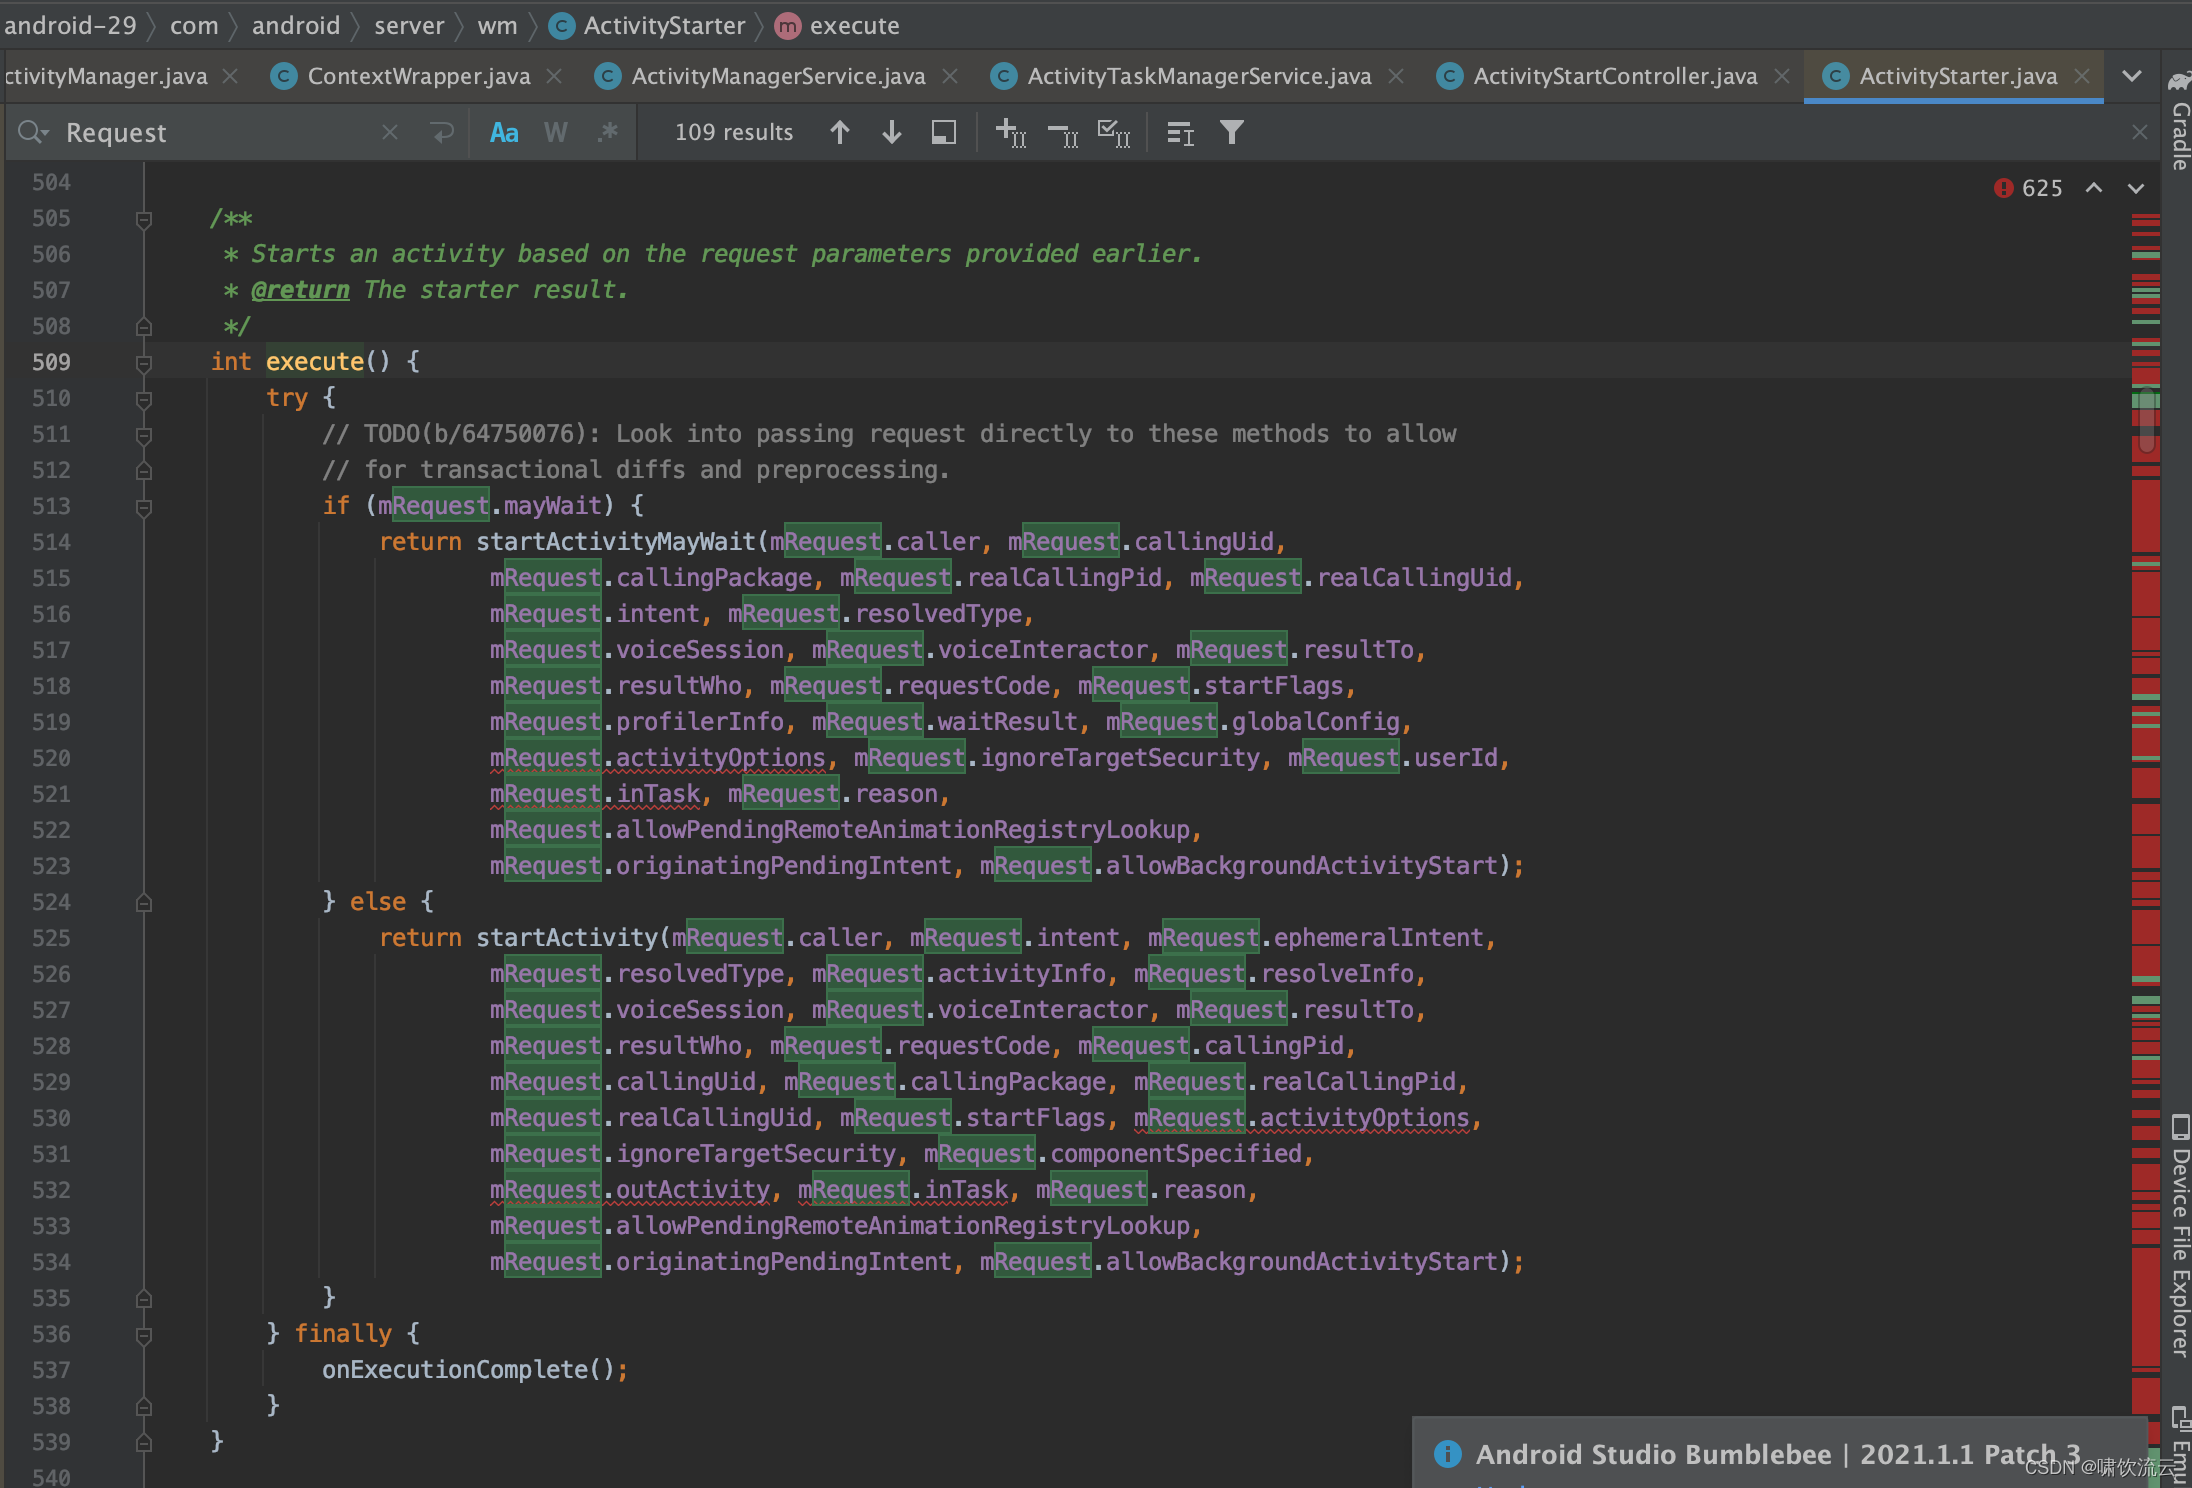Switch to ContextWrapper.java tab

(x=418, y=76)
